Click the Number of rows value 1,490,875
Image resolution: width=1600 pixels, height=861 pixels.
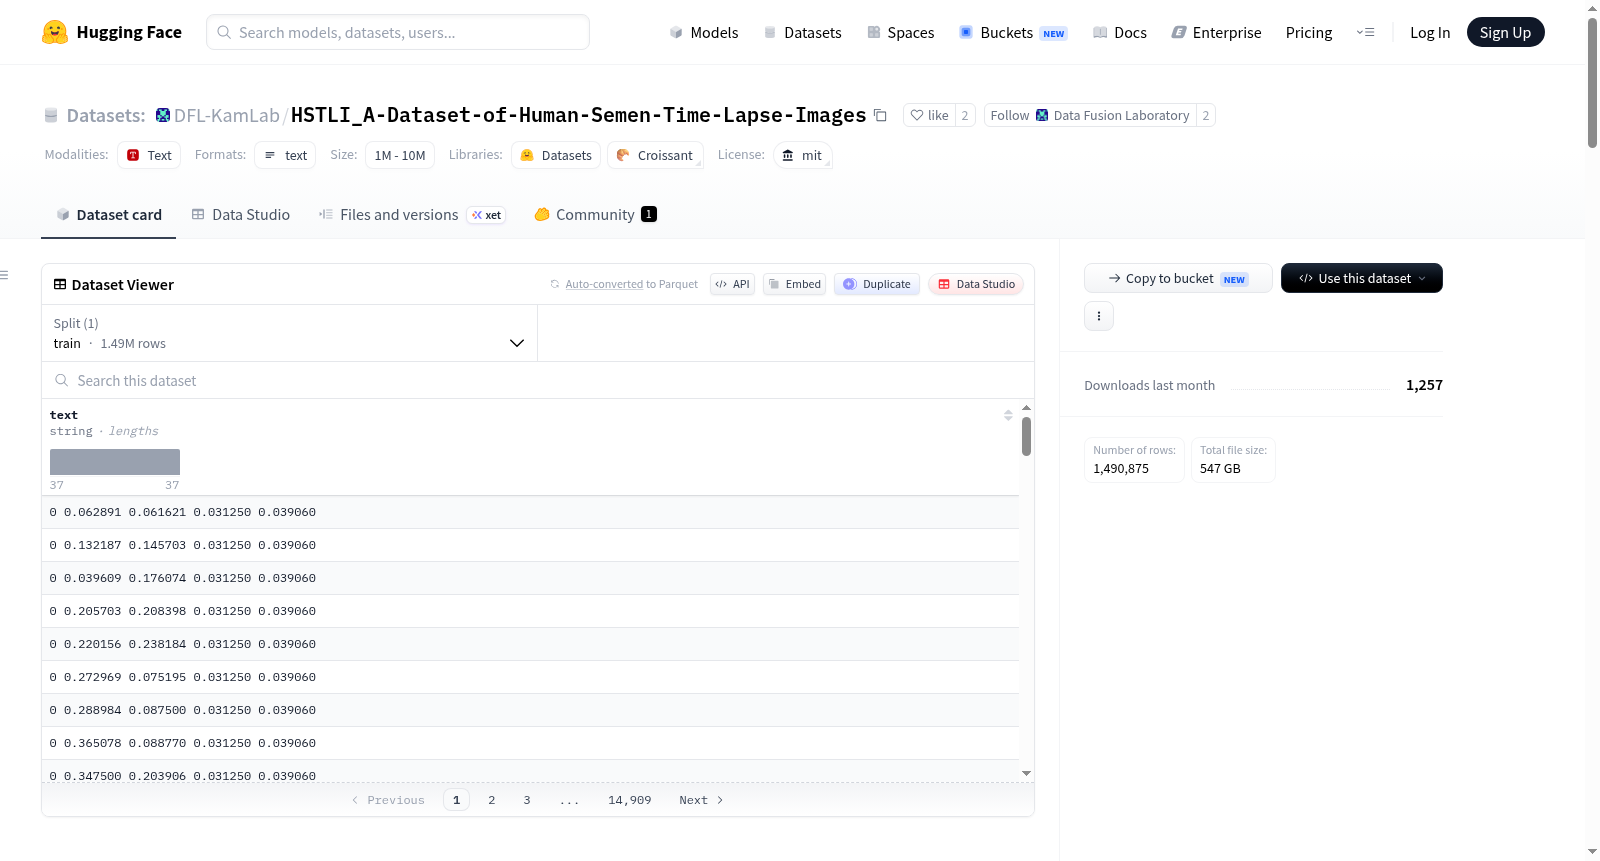click(1121, 468)
